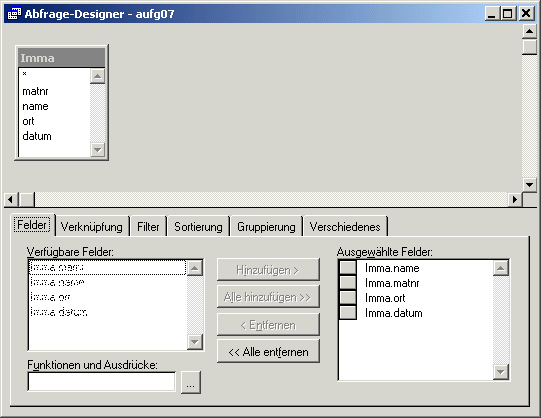Click the Abfrage-Designer title bar icon
This screenshot has height=418, width=541.
[14, 14]
